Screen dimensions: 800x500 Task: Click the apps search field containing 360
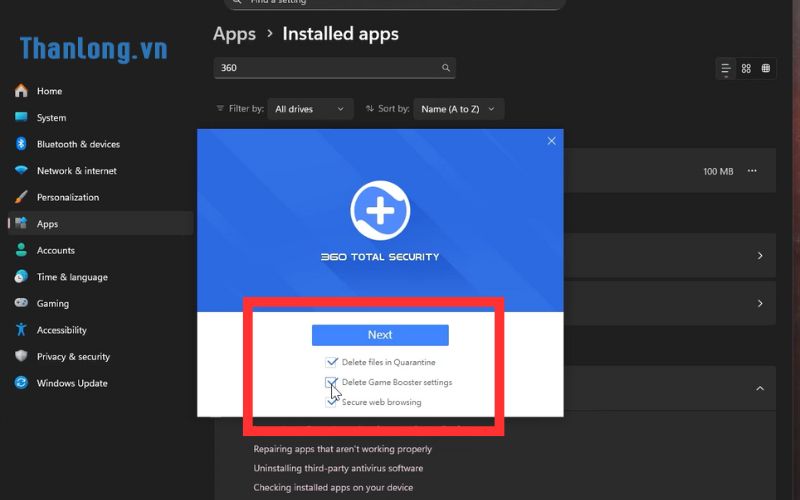click(335, 68)
